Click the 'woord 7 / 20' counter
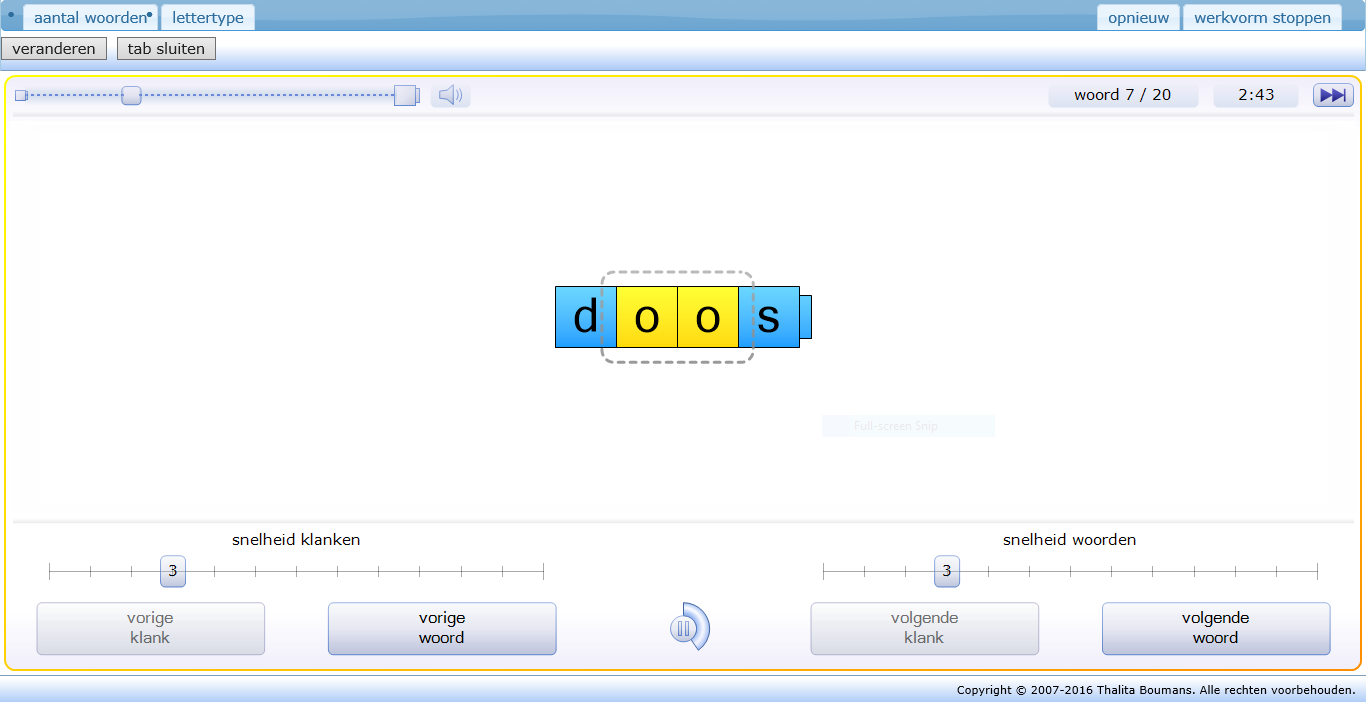1366x702 pixels. [1122, 95]
